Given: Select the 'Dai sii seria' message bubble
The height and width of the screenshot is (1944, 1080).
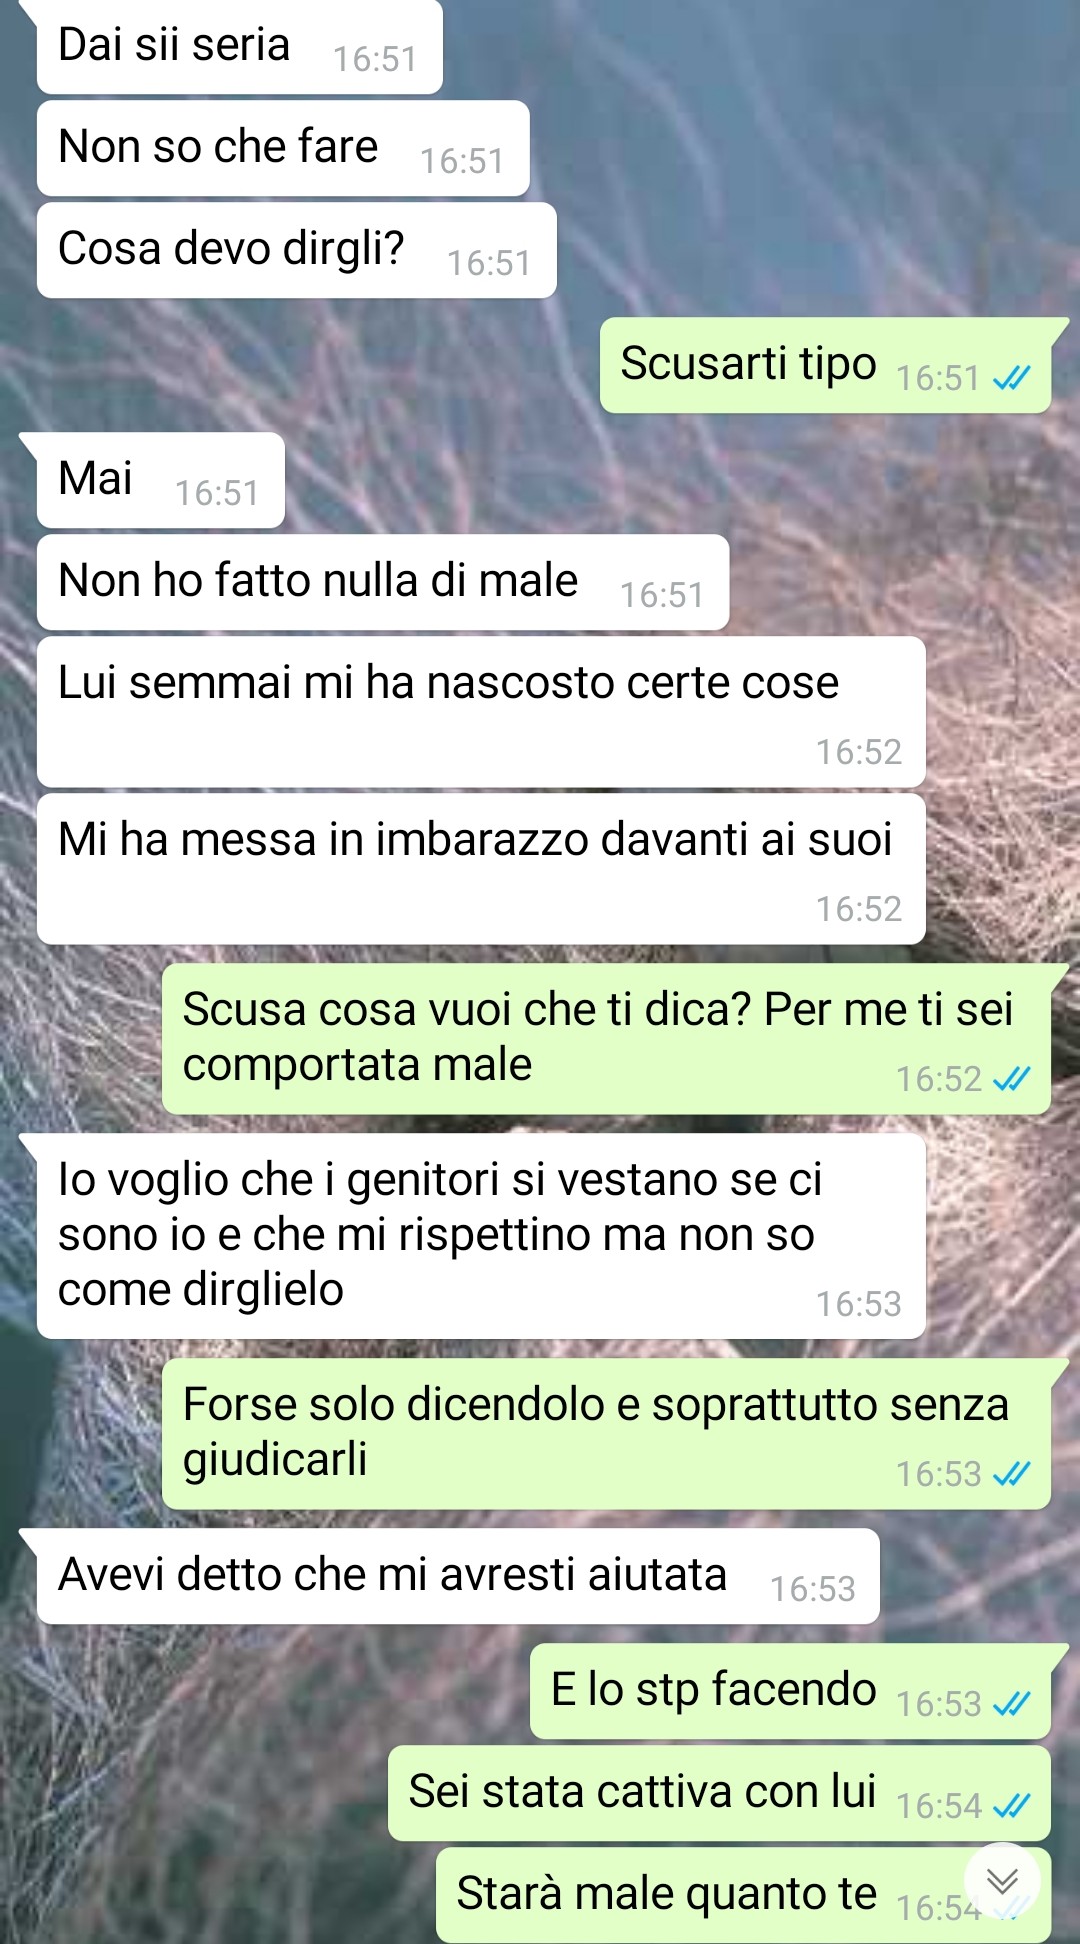Looking at the screenshot, I should [240, 47].
